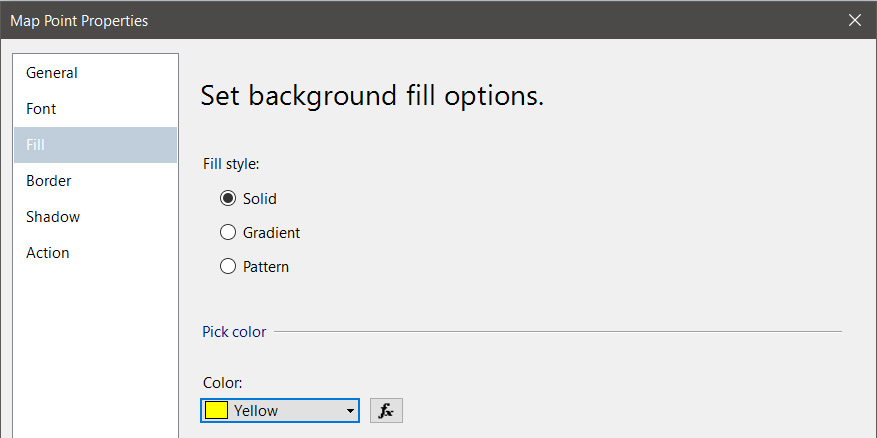Screen dimensions: 877x438
Task: Click the yellow color swatch preview
Action: click(x=216, y=411)
